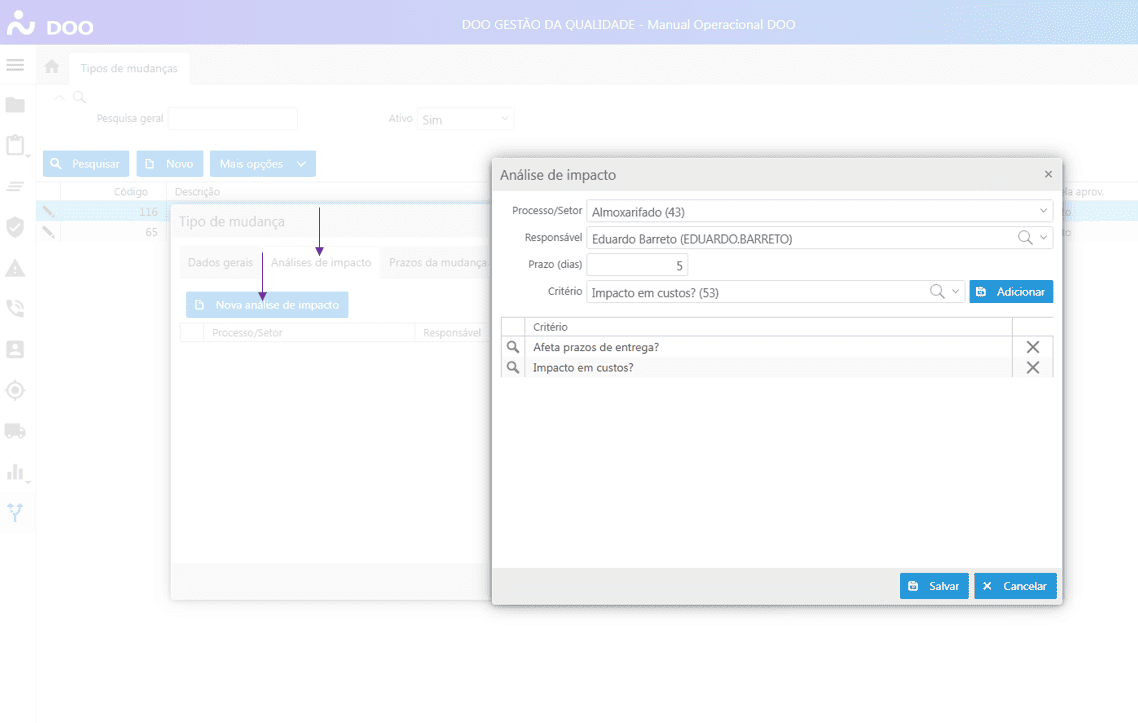Click the target icon in the sidebar
1138x723 pixels.
click(15, 390)
